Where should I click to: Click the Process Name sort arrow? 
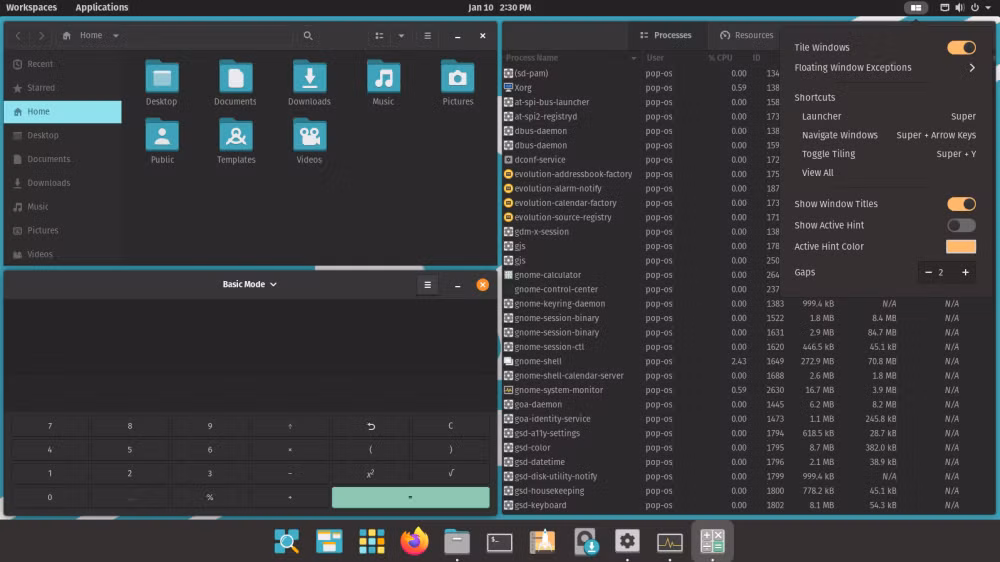point(633,58)
